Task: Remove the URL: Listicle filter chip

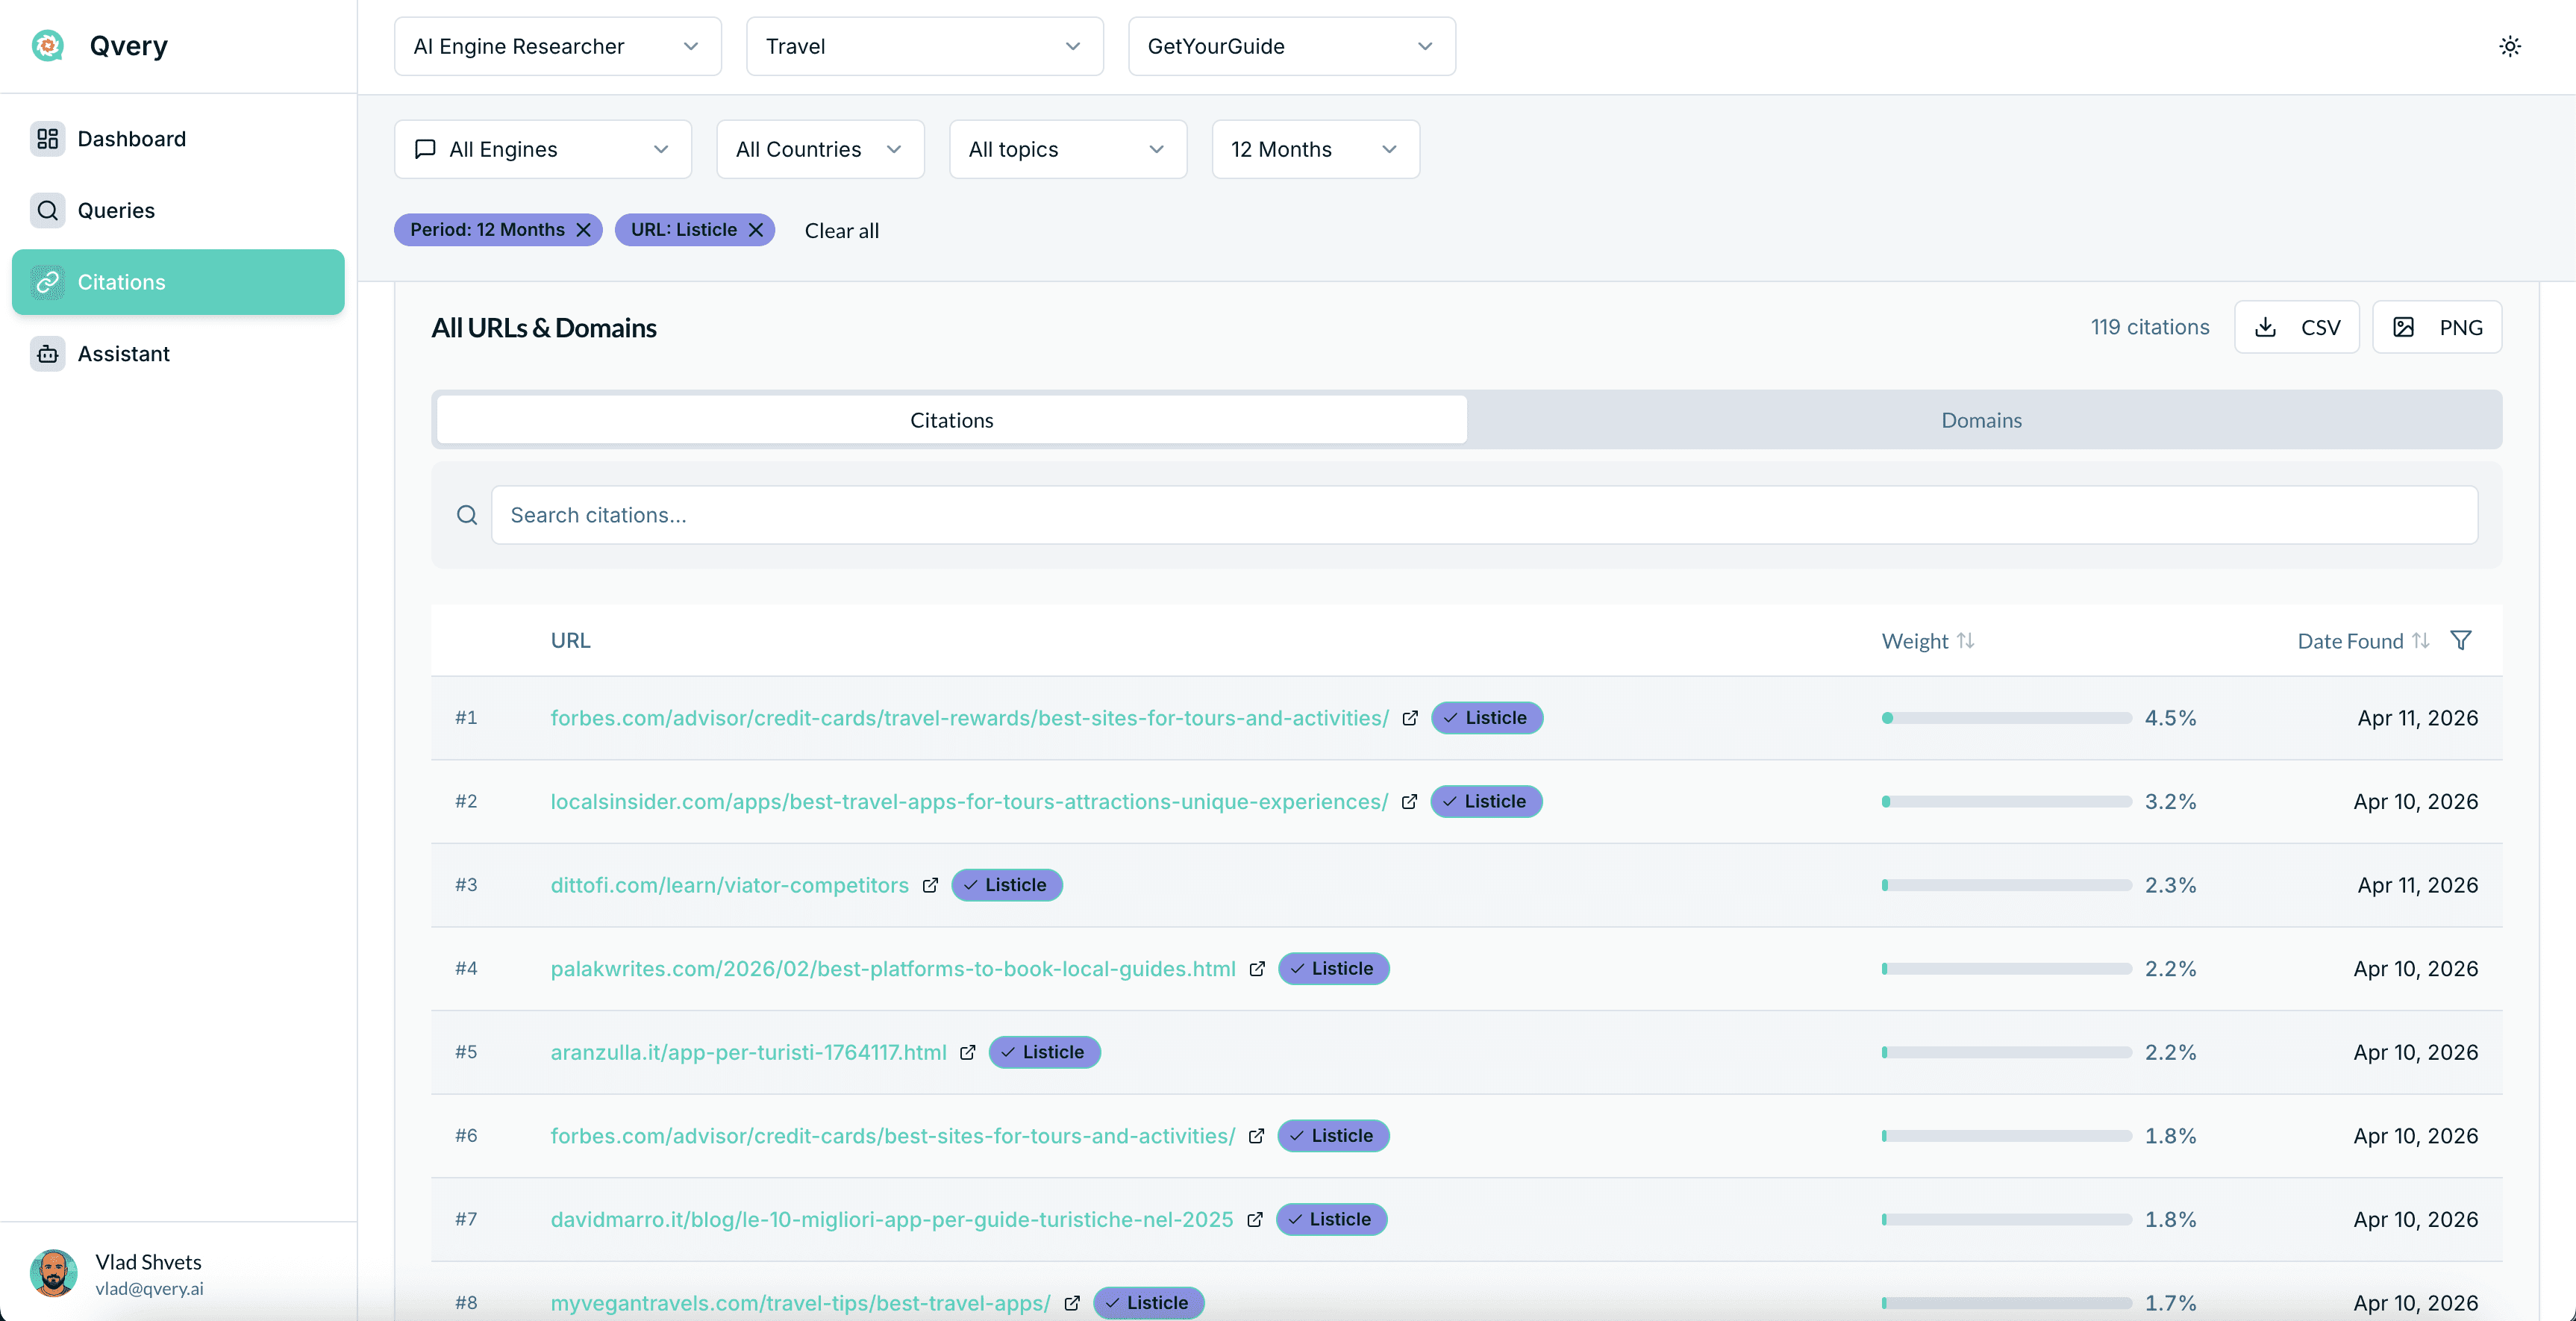Action: (x=756, y=230)
